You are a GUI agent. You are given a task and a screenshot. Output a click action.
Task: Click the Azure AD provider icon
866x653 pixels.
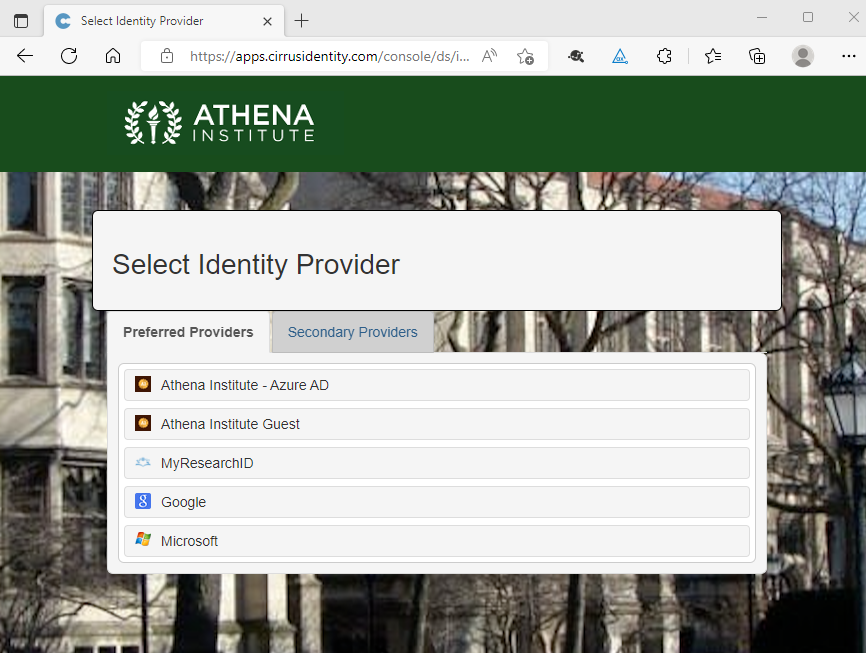(143, 384)
